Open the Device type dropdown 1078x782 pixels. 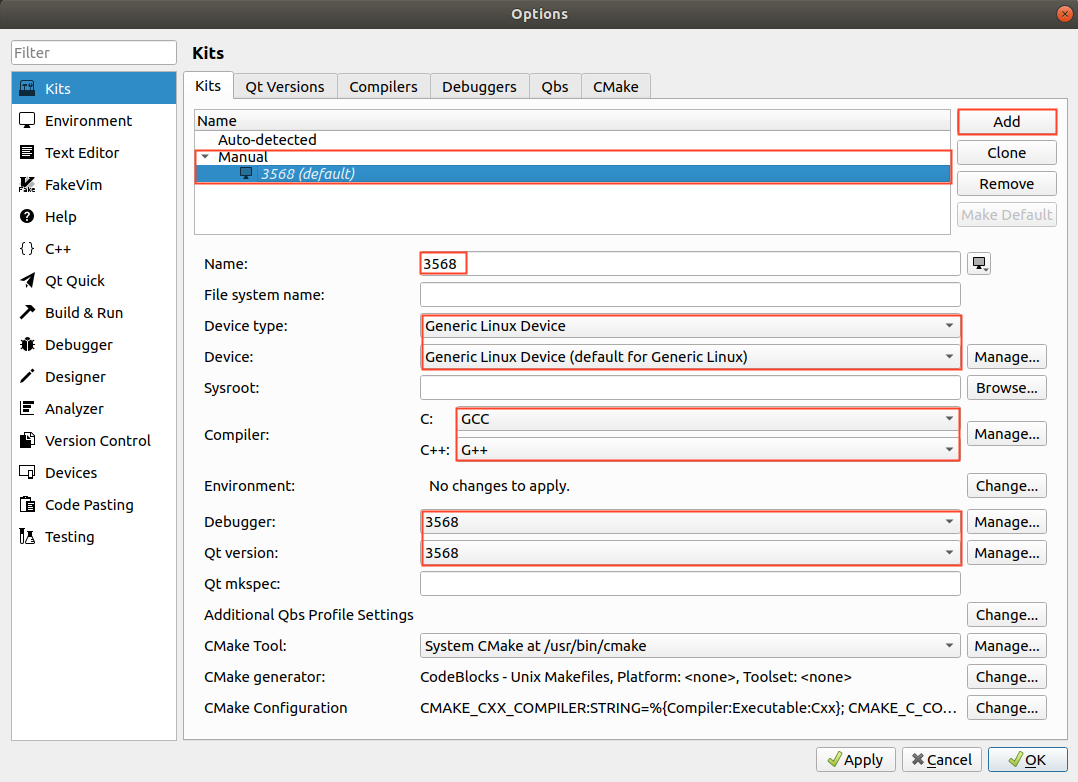(x=690, y=326)
